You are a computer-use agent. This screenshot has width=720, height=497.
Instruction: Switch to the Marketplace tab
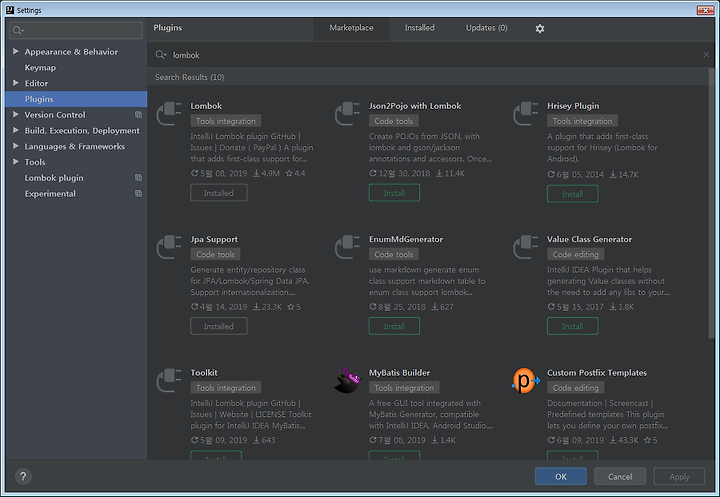coord(351,28)
